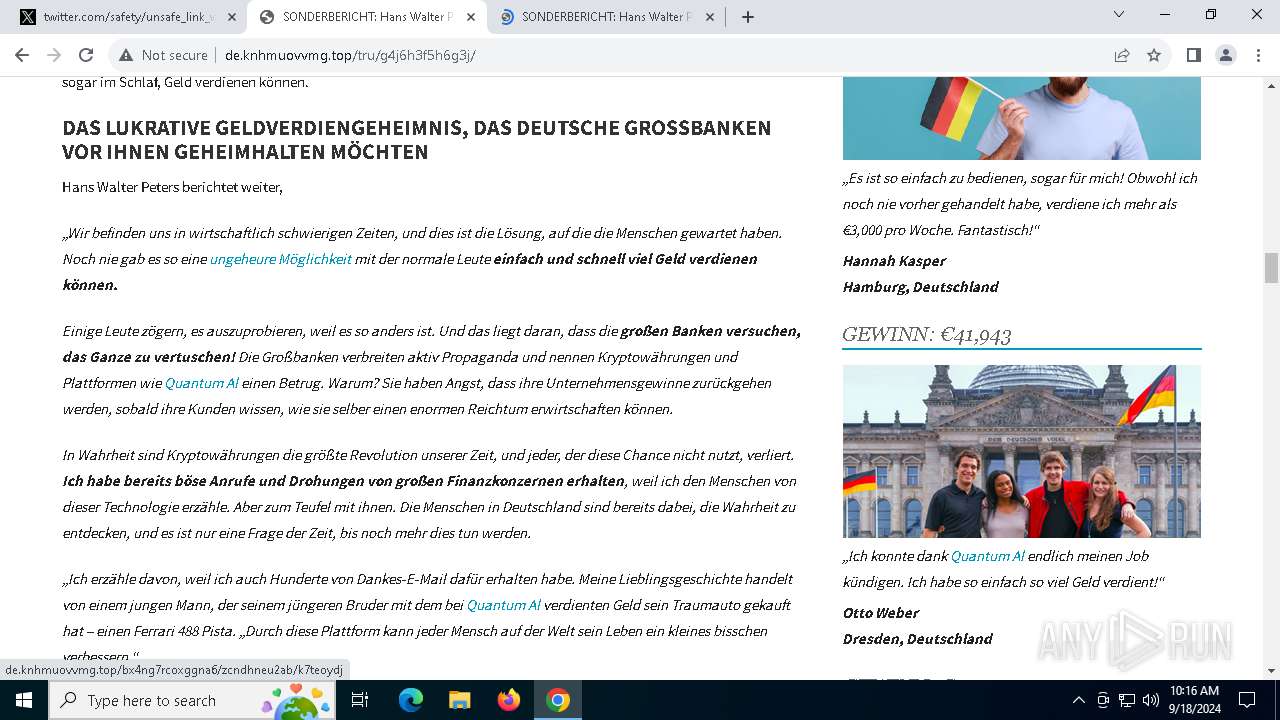Image resolution: width=1280 pixels, height=720 pixels.
Task: Click 'Dresden, Deutschland' text
Action: (x=917, y=639)
